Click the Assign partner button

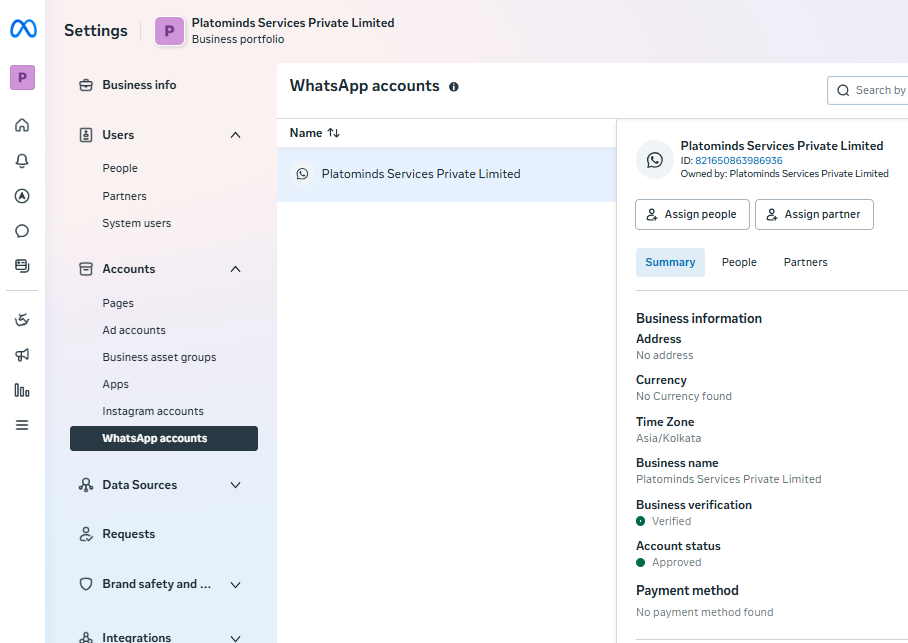(x=814, y=214)
